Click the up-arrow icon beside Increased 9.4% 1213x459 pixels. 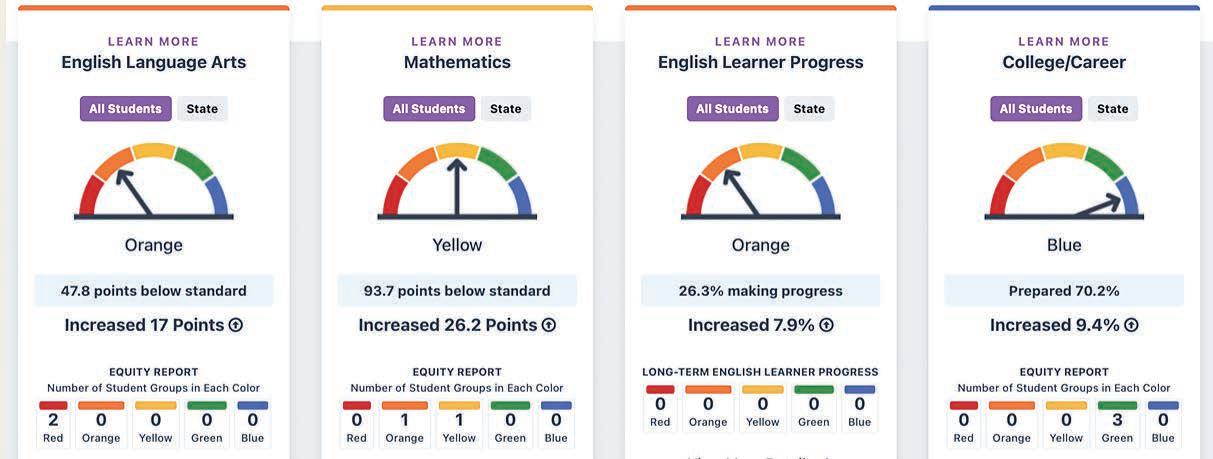[x=1131, y=325]
